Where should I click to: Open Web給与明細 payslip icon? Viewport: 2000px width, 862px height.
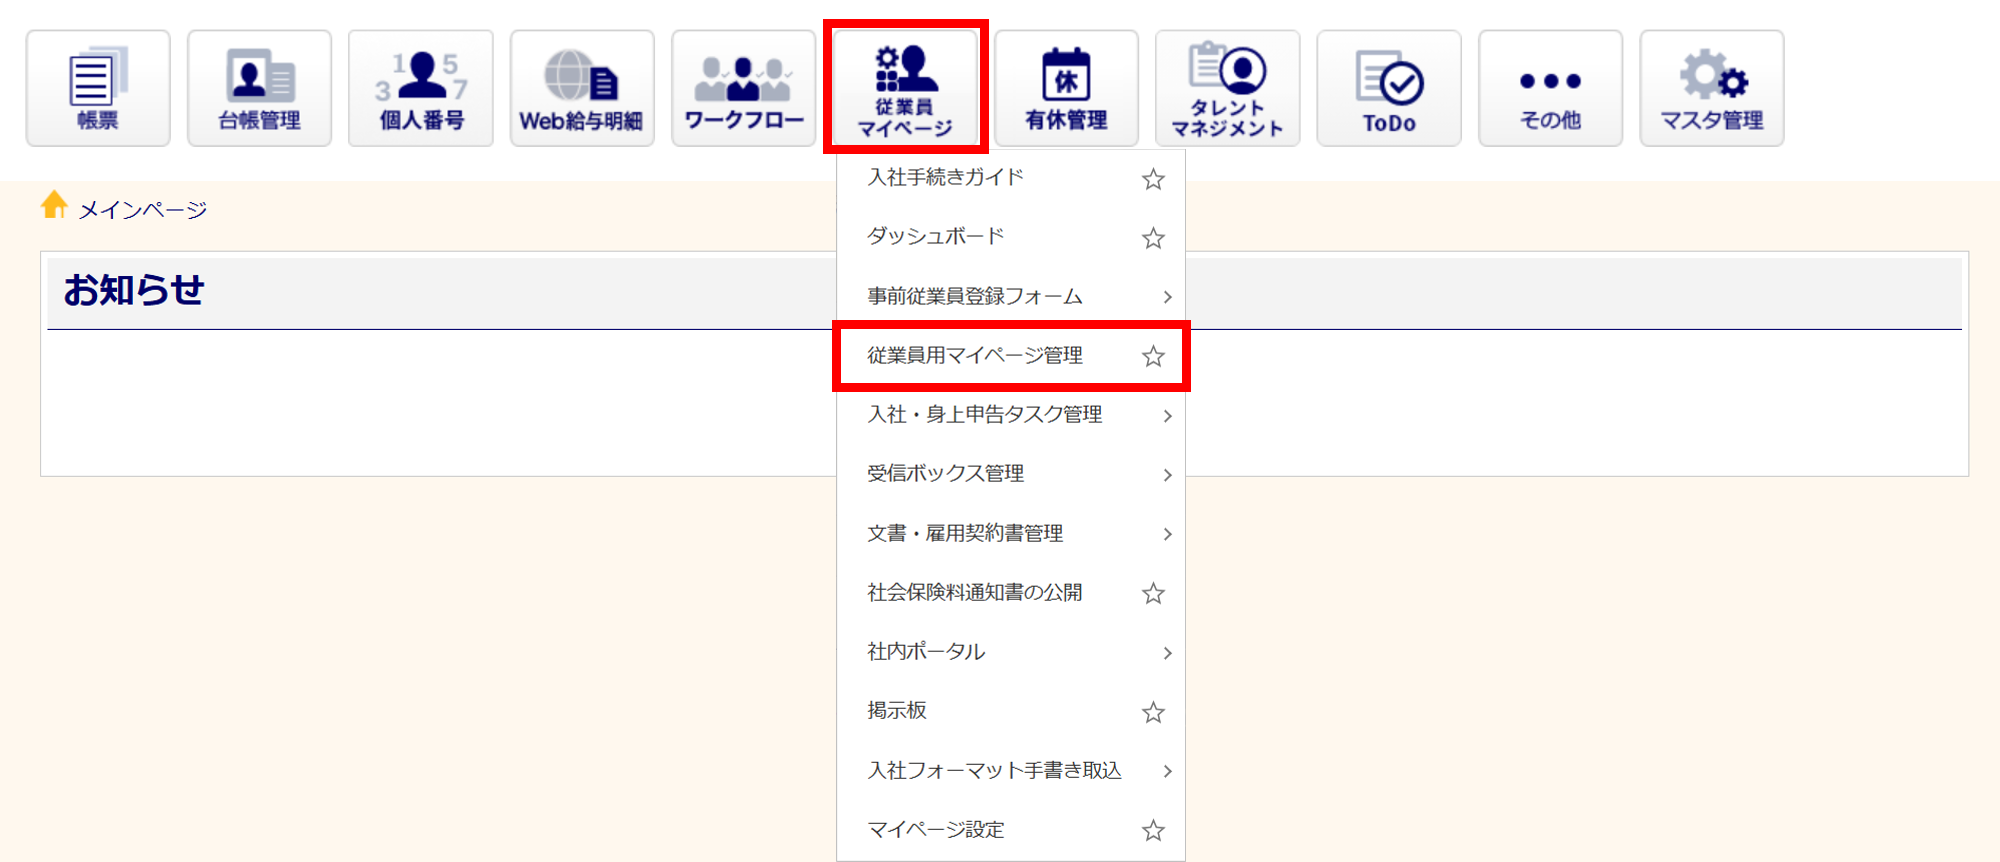coord(582,88)
